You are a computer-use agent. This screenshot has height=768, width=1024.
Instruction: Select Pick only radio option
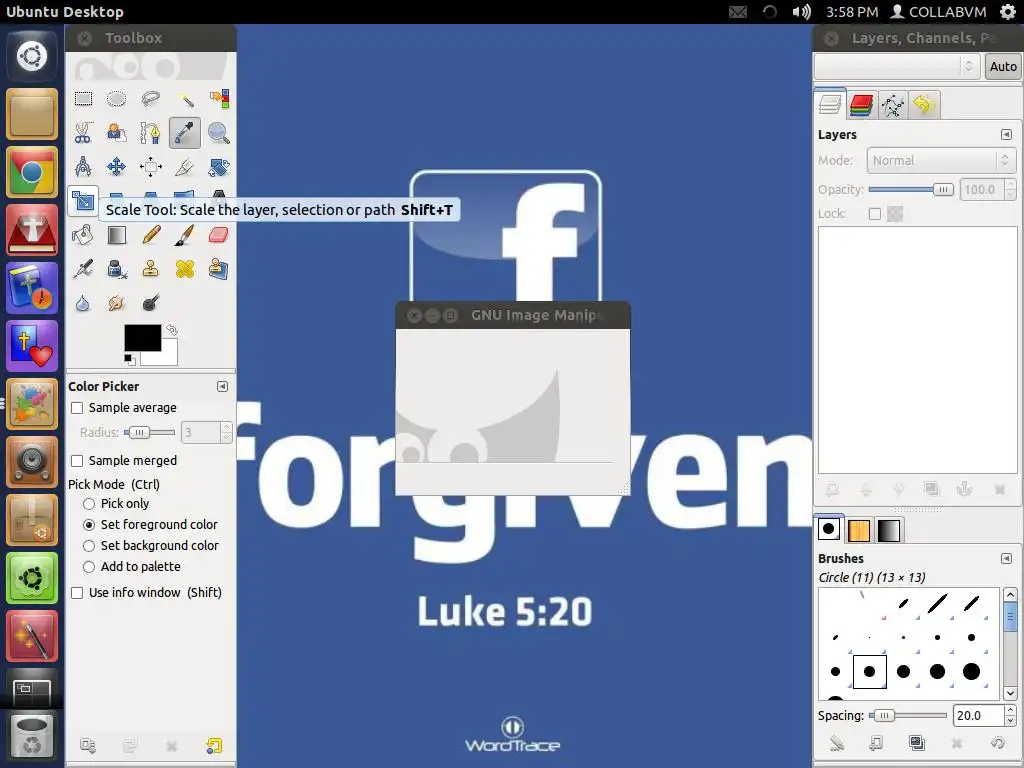point(89,504)
